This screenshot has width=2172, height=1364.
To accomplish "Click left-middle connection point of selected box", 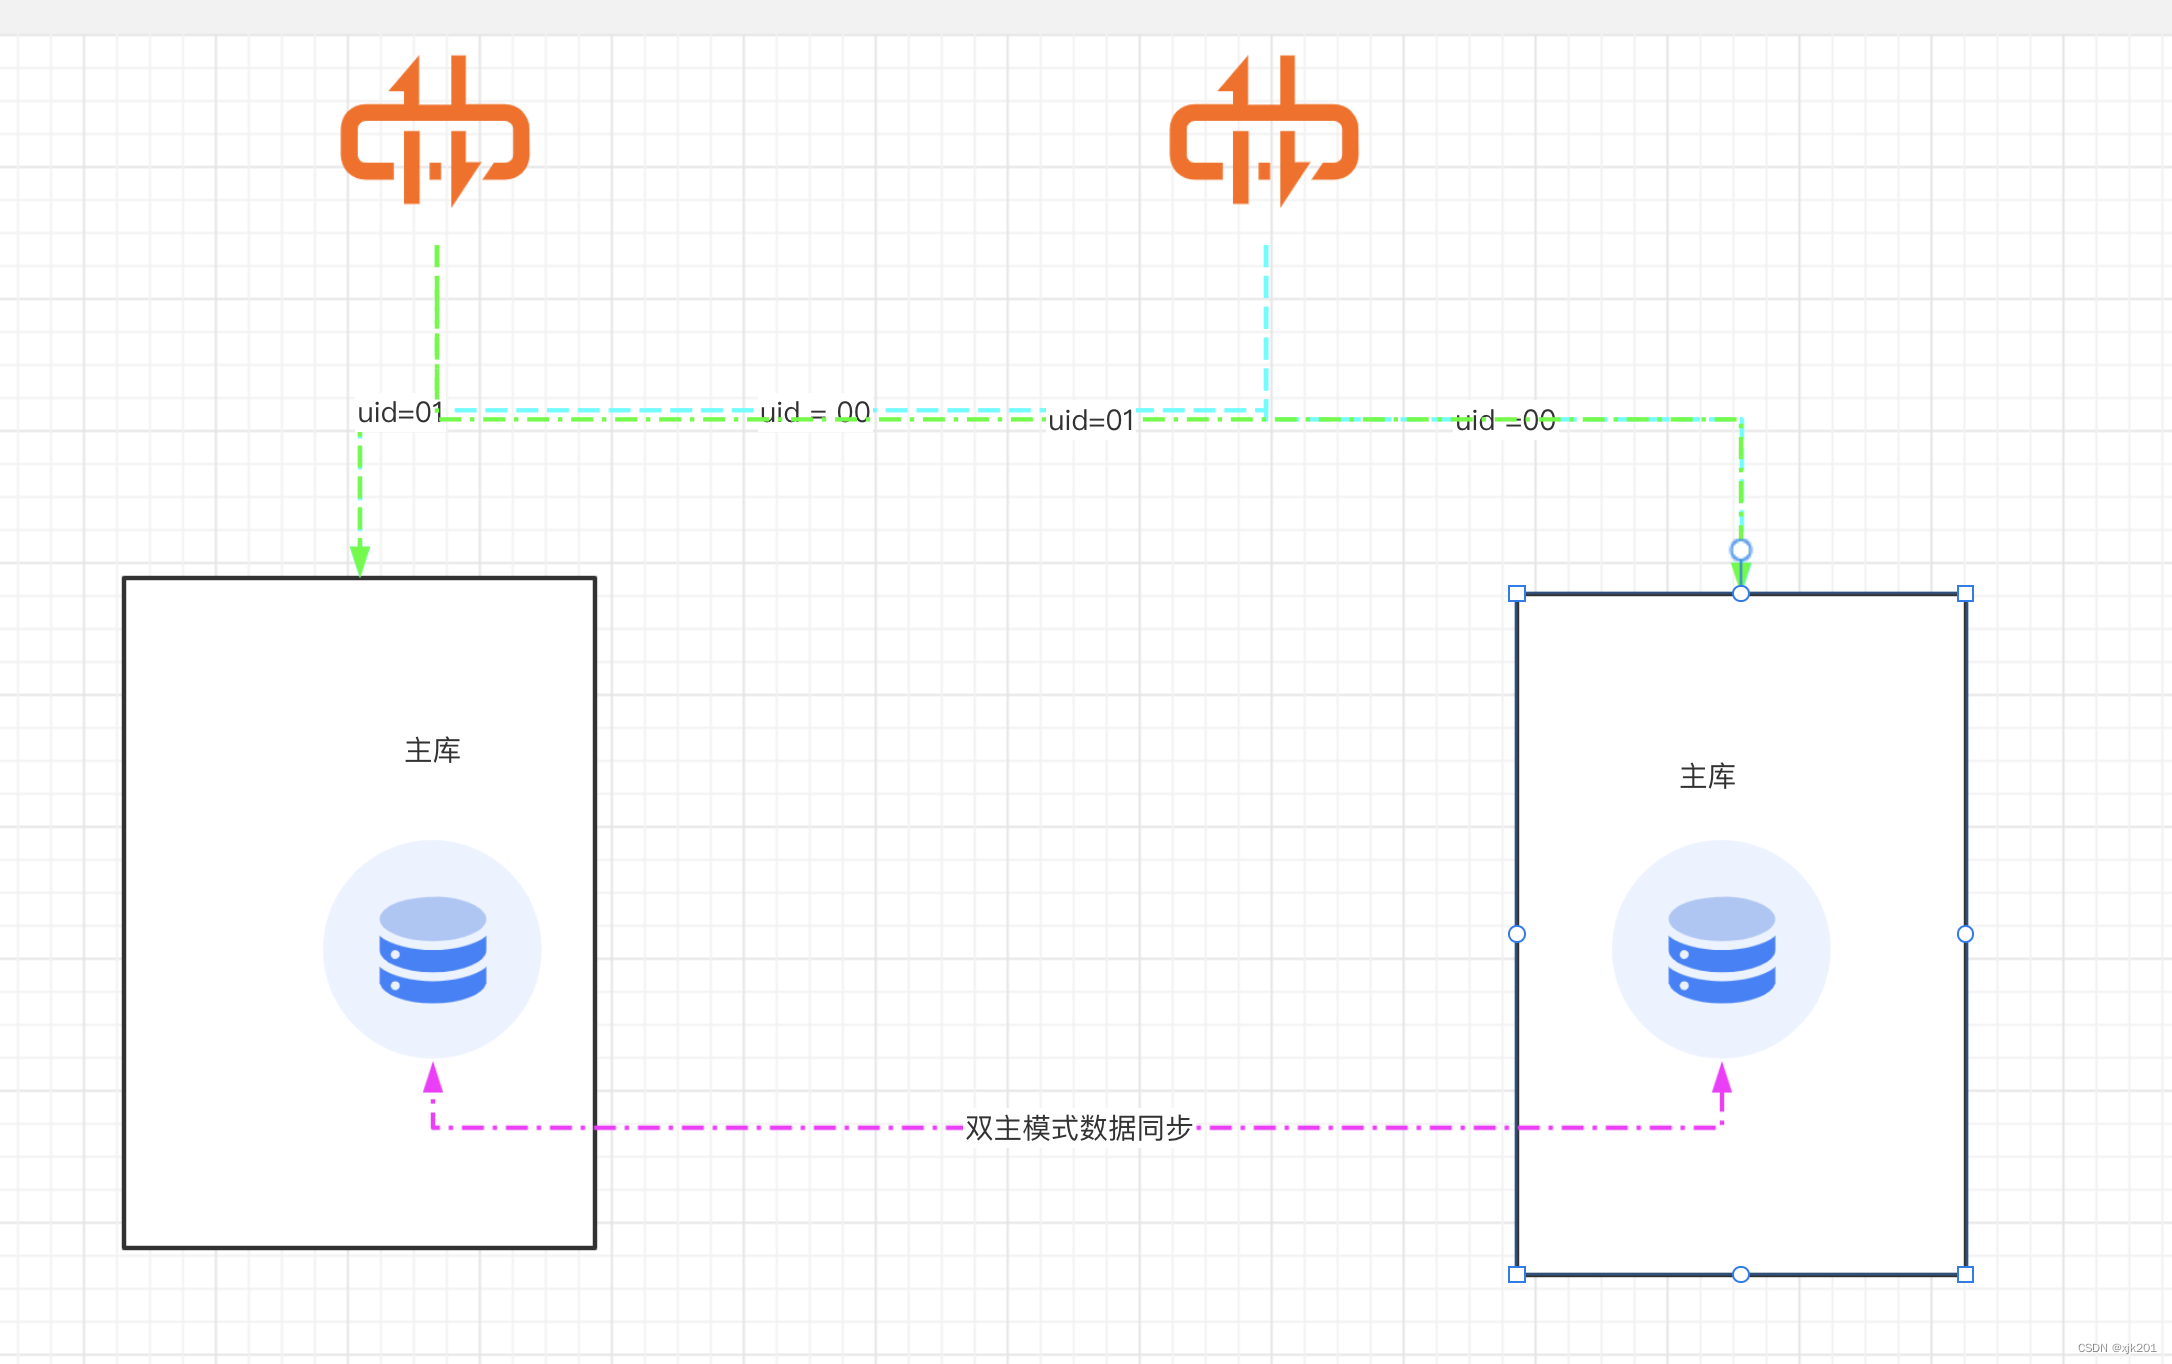I will tap(1517, 934).
